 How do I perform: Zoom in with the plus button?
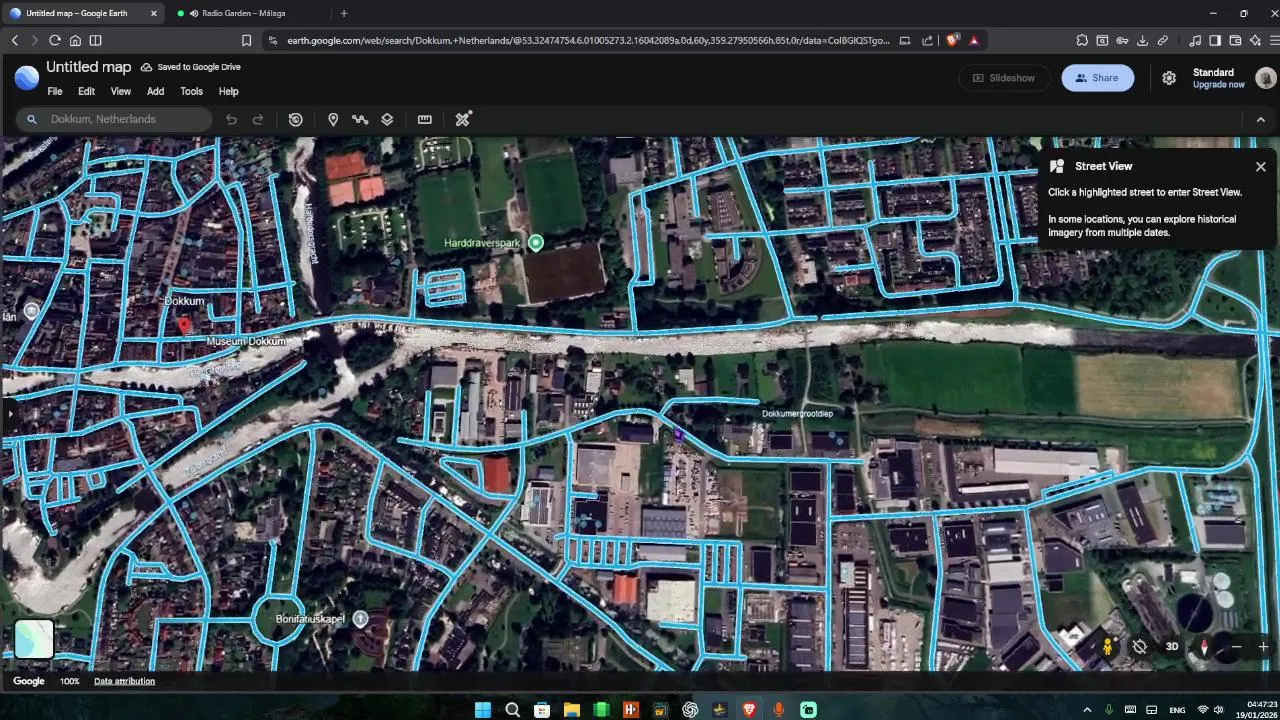tap(1263, 647)
